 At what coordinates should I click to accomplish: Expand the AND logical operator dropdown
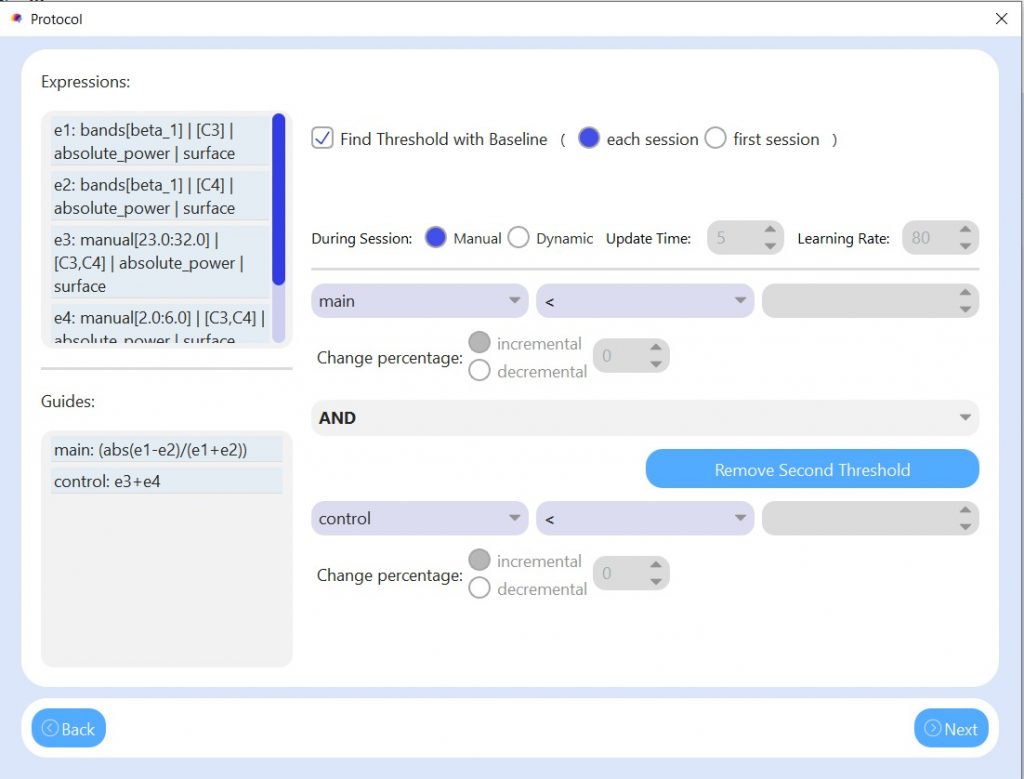coord(645,418)
